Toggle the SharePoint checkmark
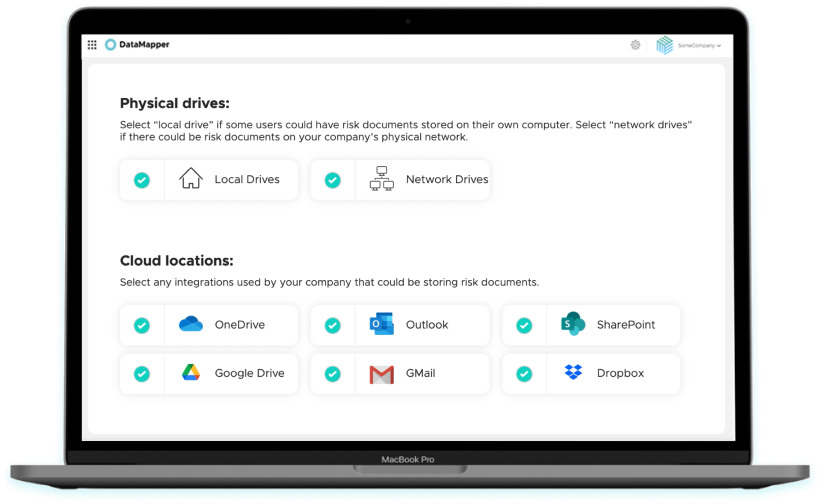Screen dimensions: 820x504 [524, 325]
